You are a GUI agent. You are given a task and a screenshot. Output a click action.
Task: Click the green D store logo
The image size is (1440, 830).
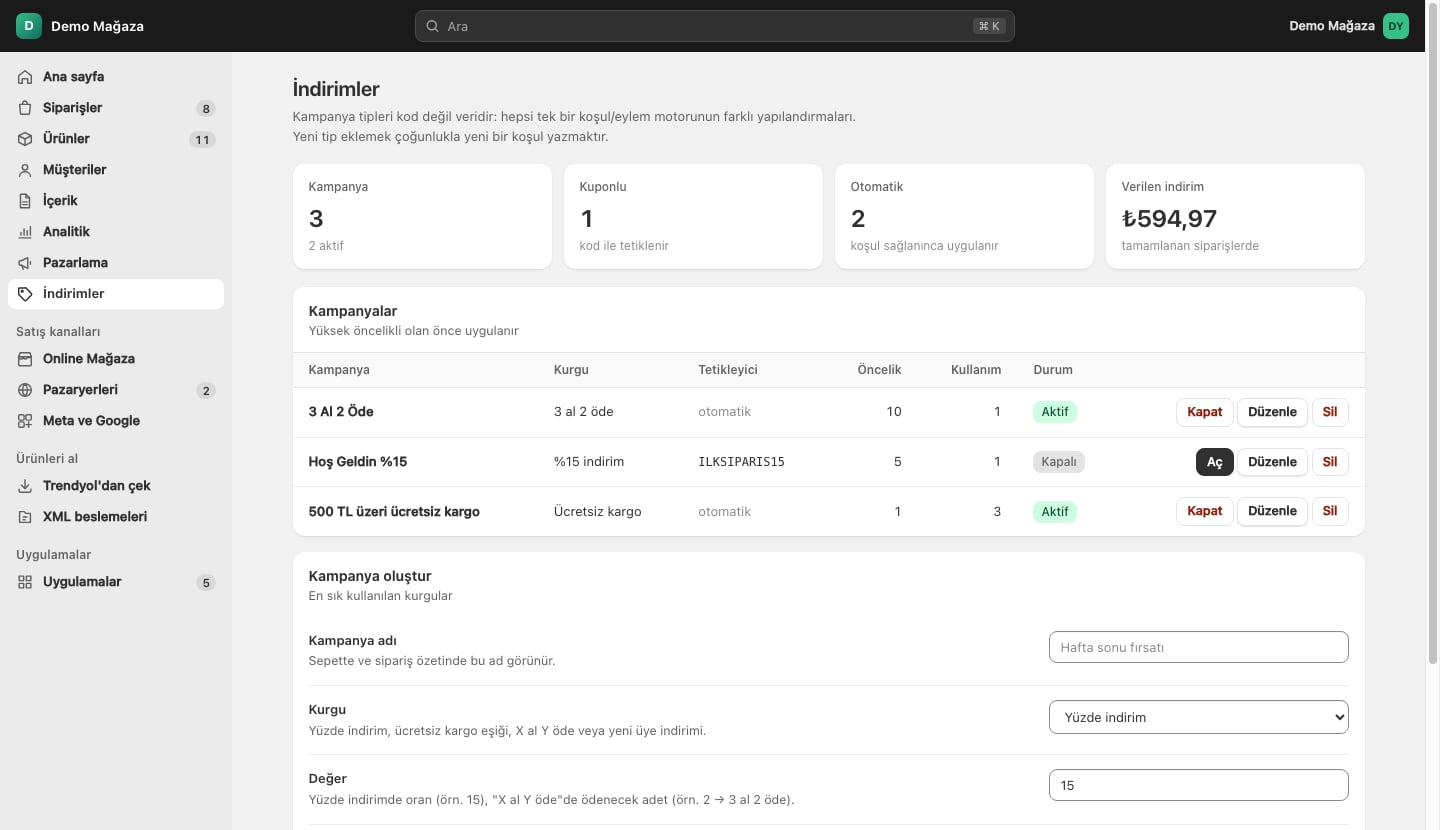29,26
